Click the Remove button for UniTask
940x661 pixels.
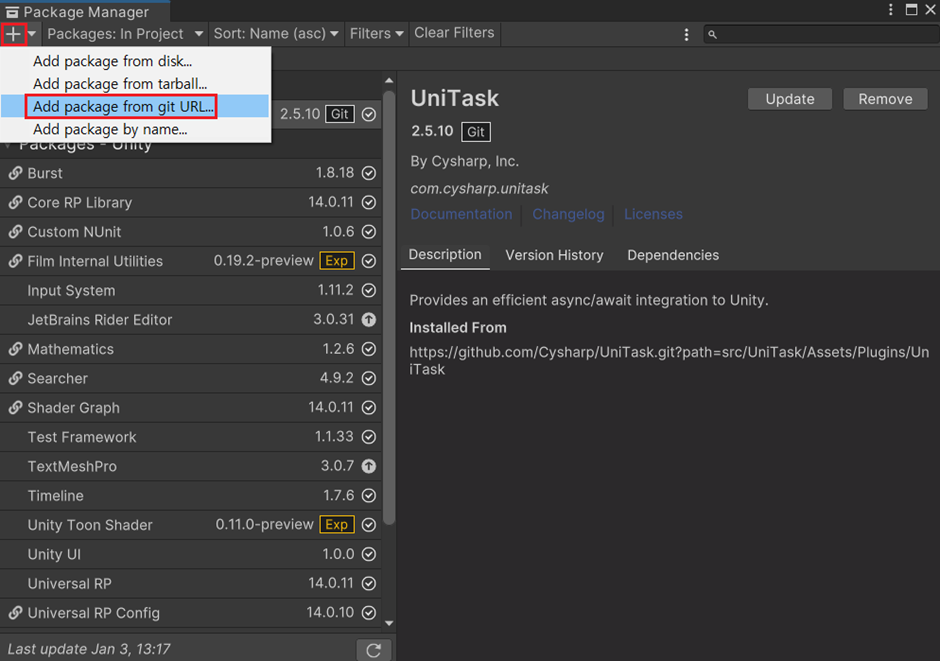point(885,99)
